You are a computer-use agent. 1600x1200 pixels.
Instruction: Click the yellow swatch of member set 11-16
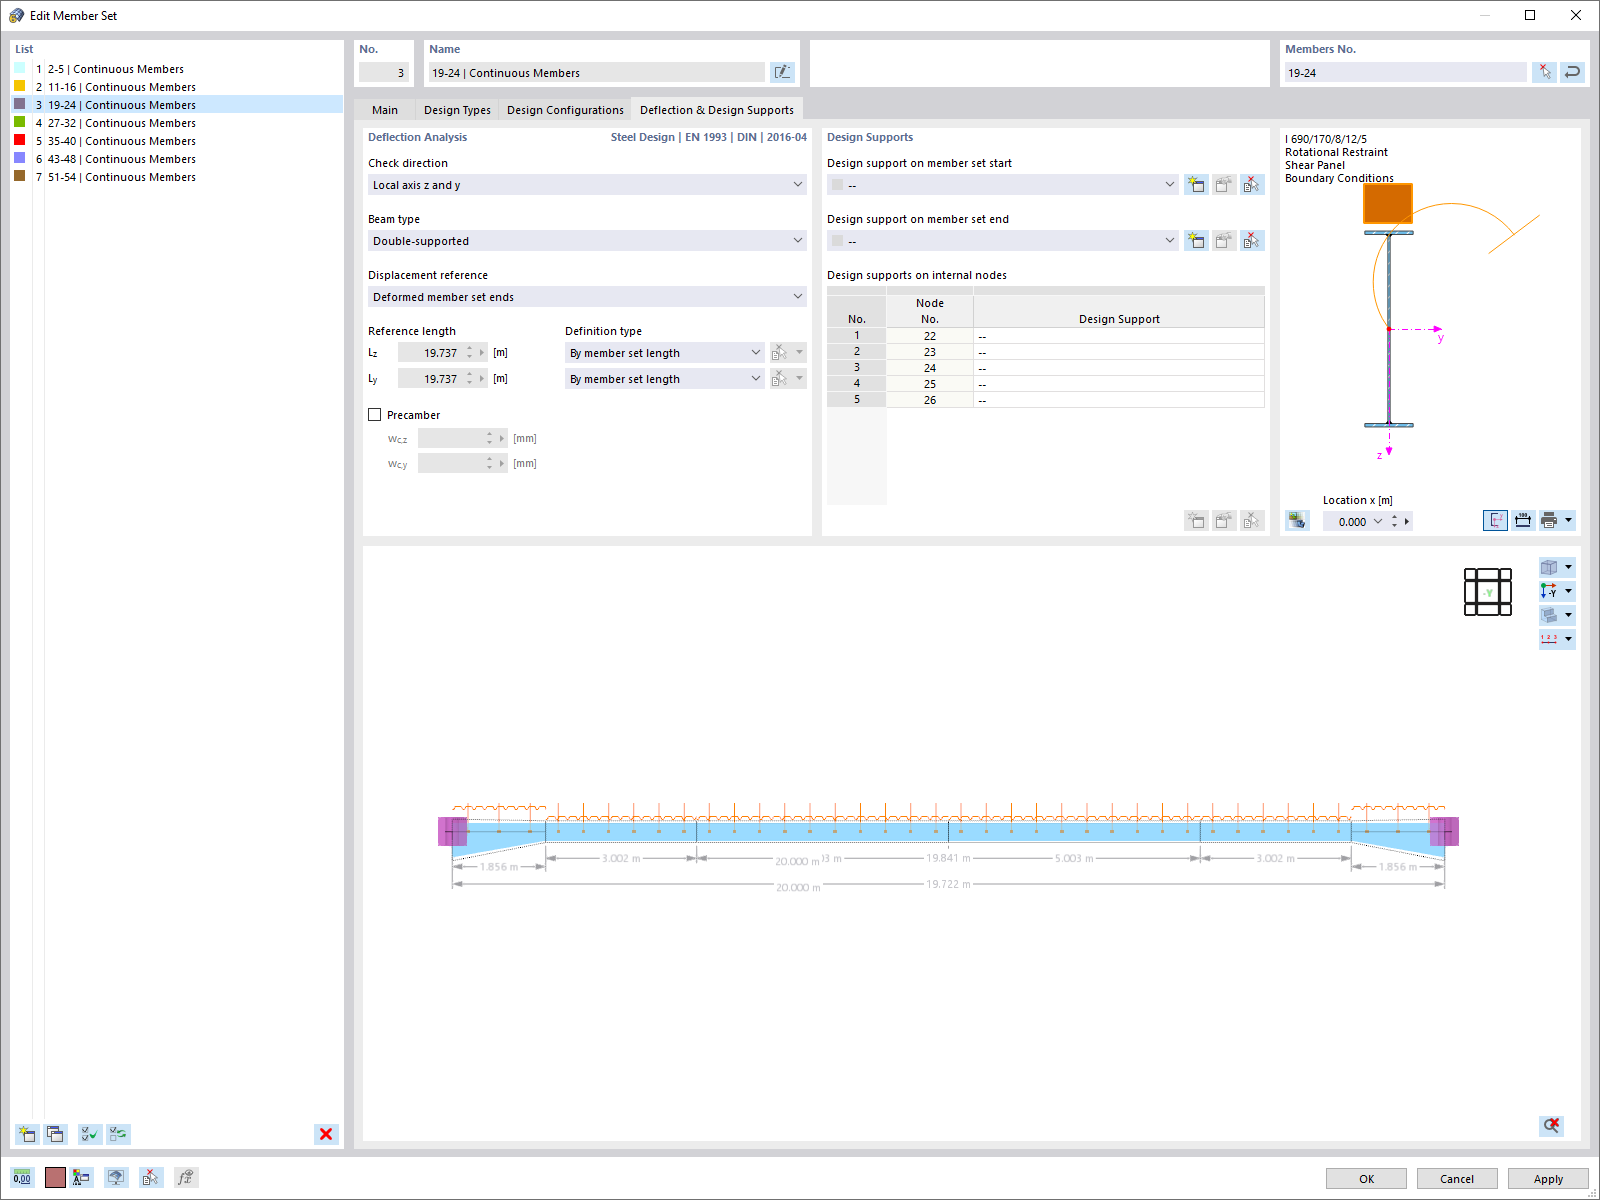(x=20, y=86)
